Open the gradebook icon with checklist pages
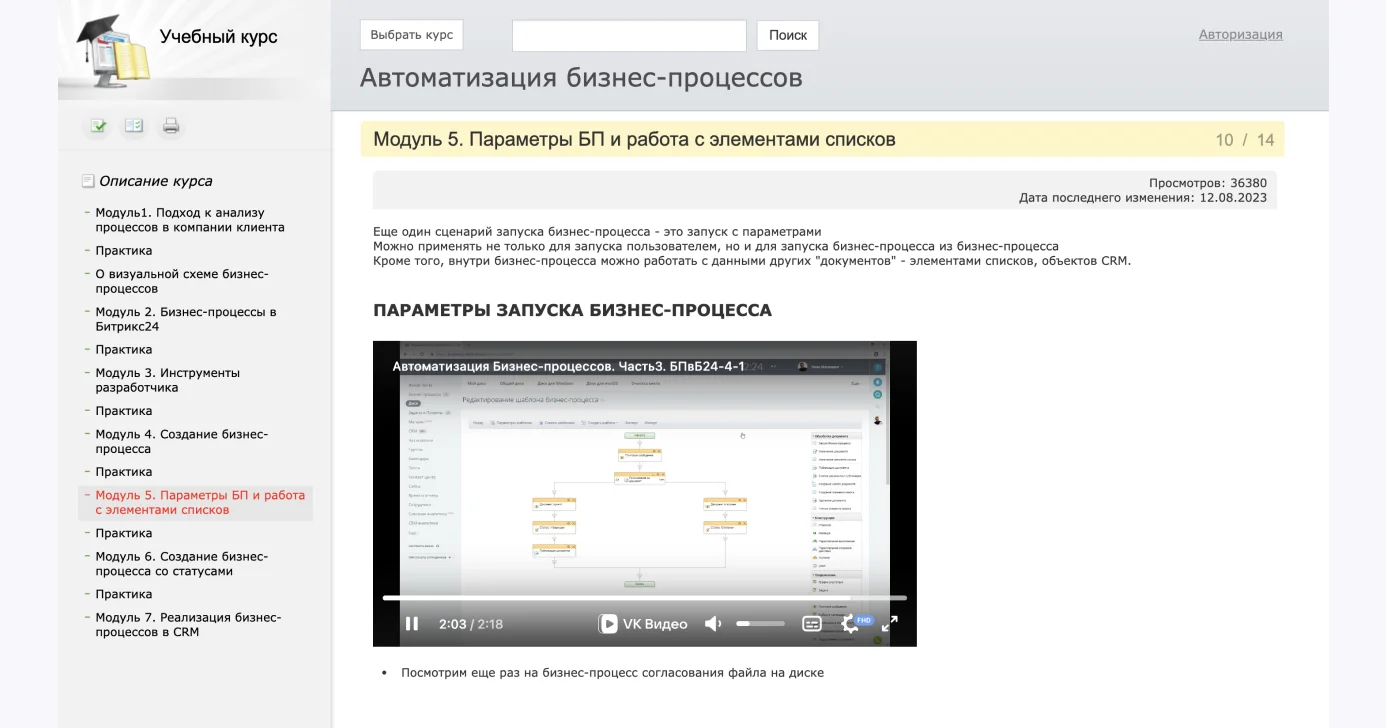Viewport: 1386px width, 728px height. [x=134, y=126]
